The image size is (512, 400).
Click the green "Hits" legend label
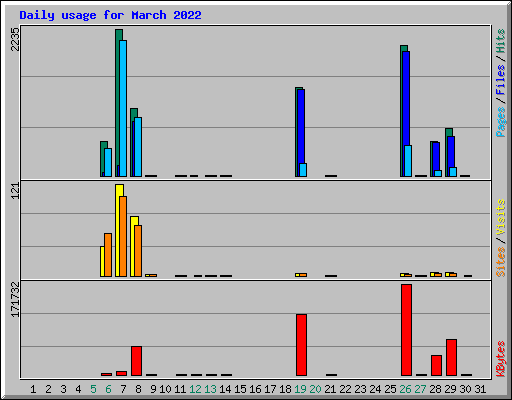coord(501,41)
